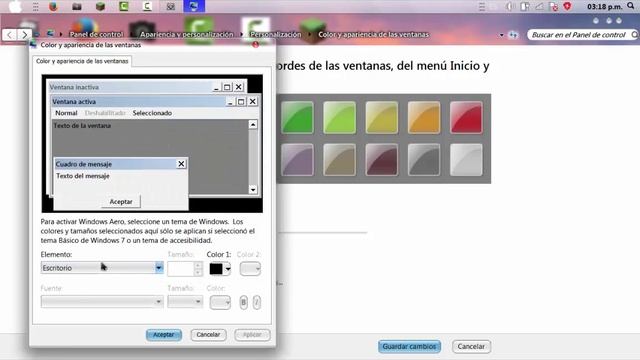The image size is (640, 360).
Task: Click Normal in the preview menu
Action: 66,113
